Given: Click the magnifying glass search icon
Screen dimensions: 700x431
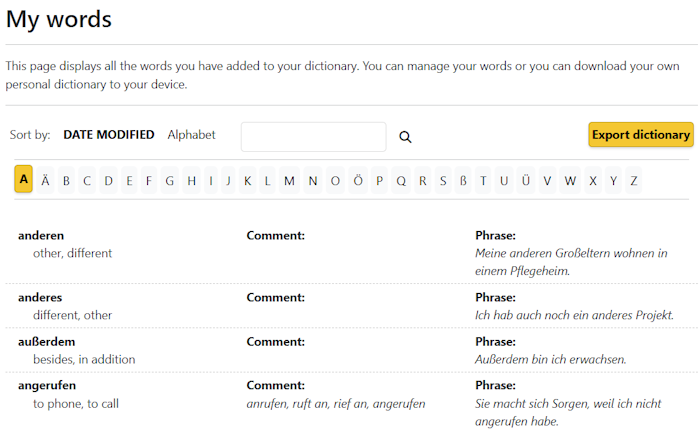Looking at the screenshot, I should (405, 137).
